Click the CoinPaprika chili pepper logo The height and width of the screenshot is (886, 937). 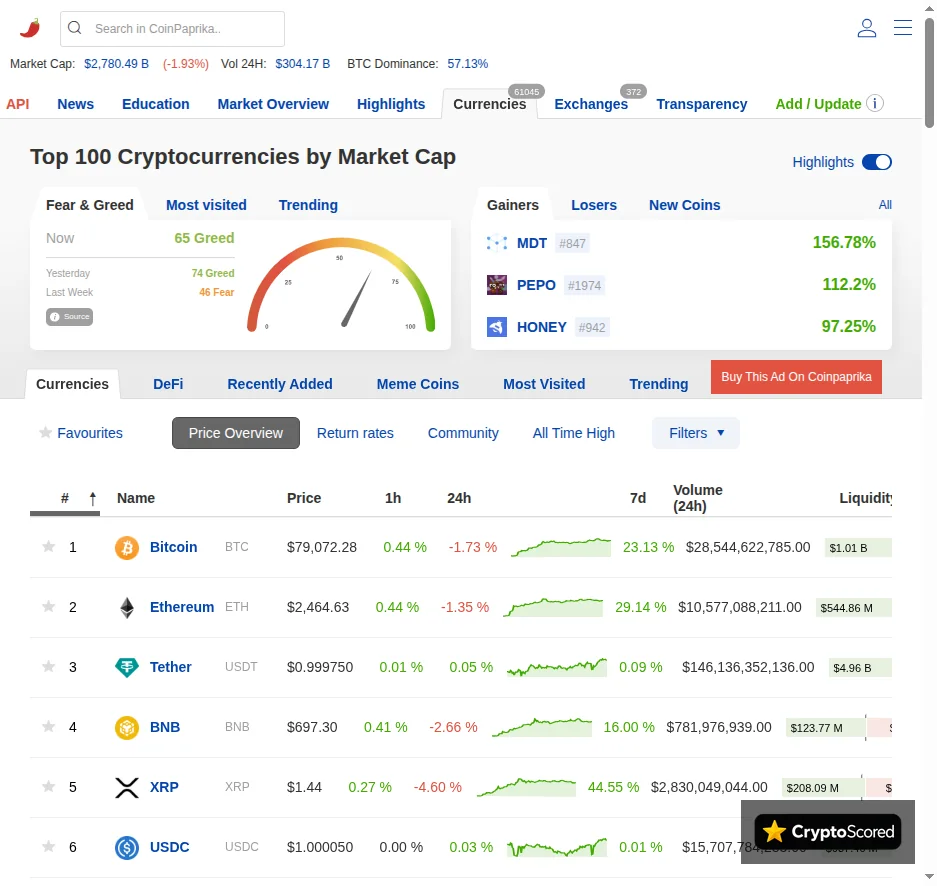(x=30, y=28)
